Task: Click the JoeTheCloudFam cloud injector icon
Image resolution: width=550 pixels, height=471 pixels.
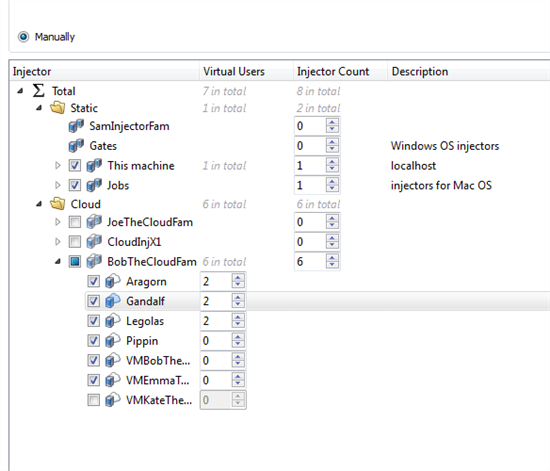Action: click(94, 222)
